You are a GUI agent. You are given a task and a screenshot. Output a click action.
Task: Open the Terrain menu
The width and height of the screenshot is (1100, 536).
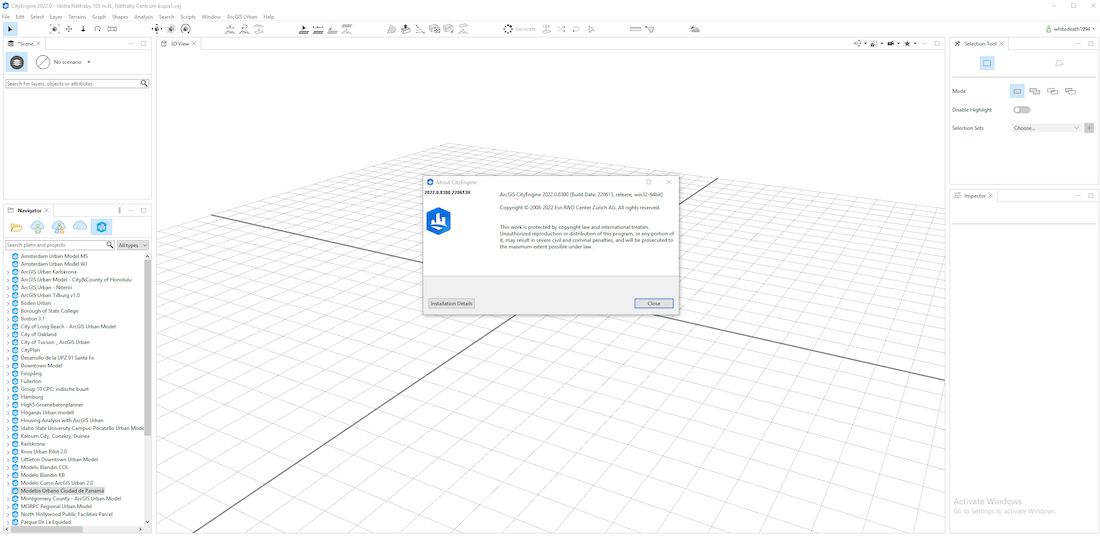tap(76, 16)
